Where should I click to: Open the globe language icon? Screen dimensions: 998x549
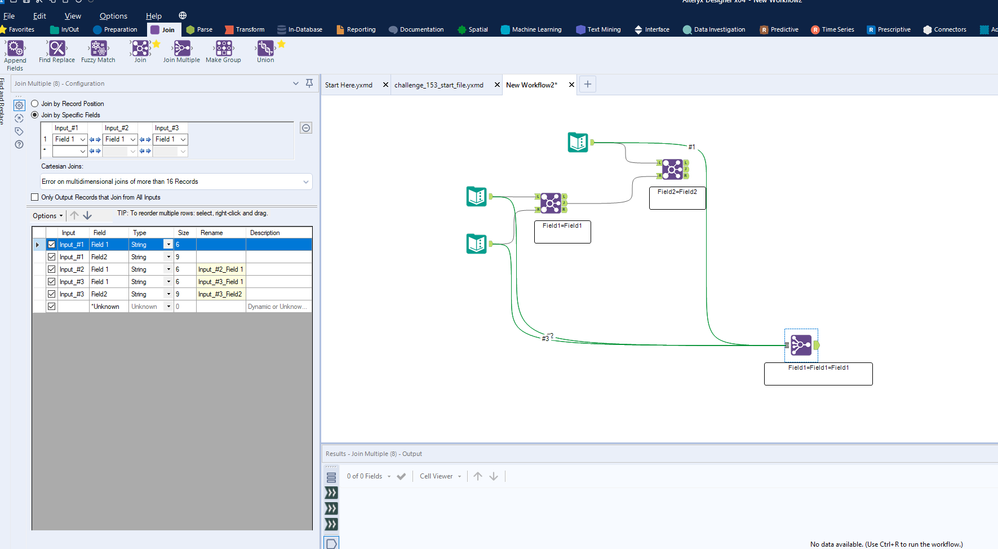tap(183, 15)
